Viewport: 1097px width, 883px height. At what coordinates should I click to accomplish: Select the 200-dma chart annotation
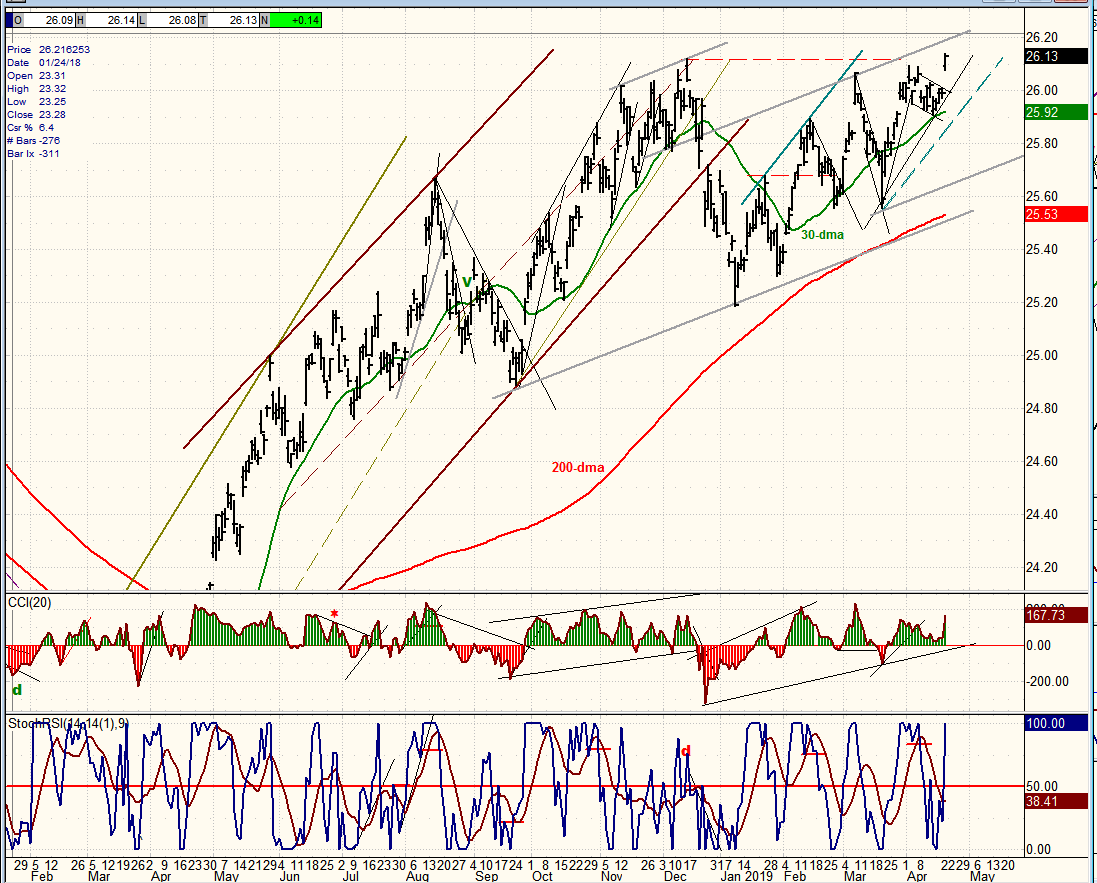[578, 467]
